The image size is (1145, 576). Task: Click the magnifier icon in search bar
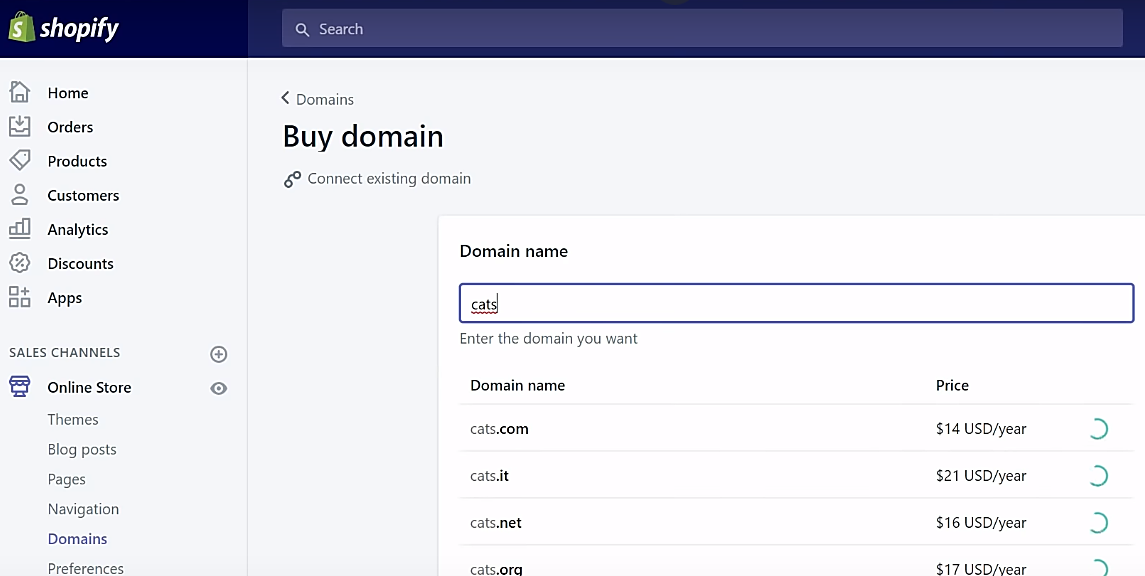click(x=302, y=29)
